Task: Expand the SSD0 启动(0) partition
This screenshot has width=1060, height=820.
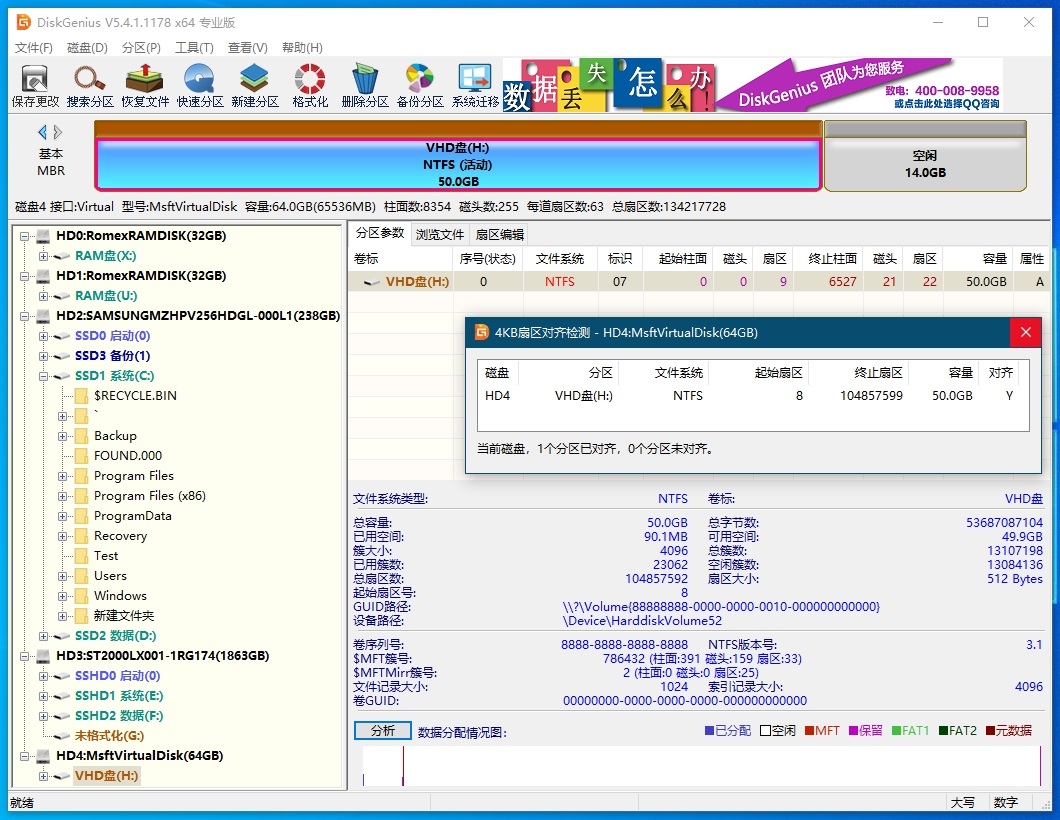Action: click(43, 336)
